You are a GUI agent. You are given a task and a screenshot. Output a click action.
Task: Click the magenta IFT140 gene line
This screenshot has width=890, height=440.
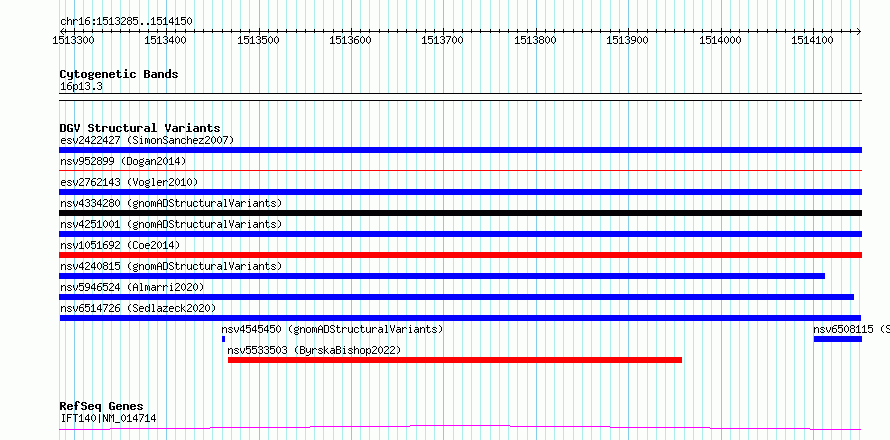point(460,428)
